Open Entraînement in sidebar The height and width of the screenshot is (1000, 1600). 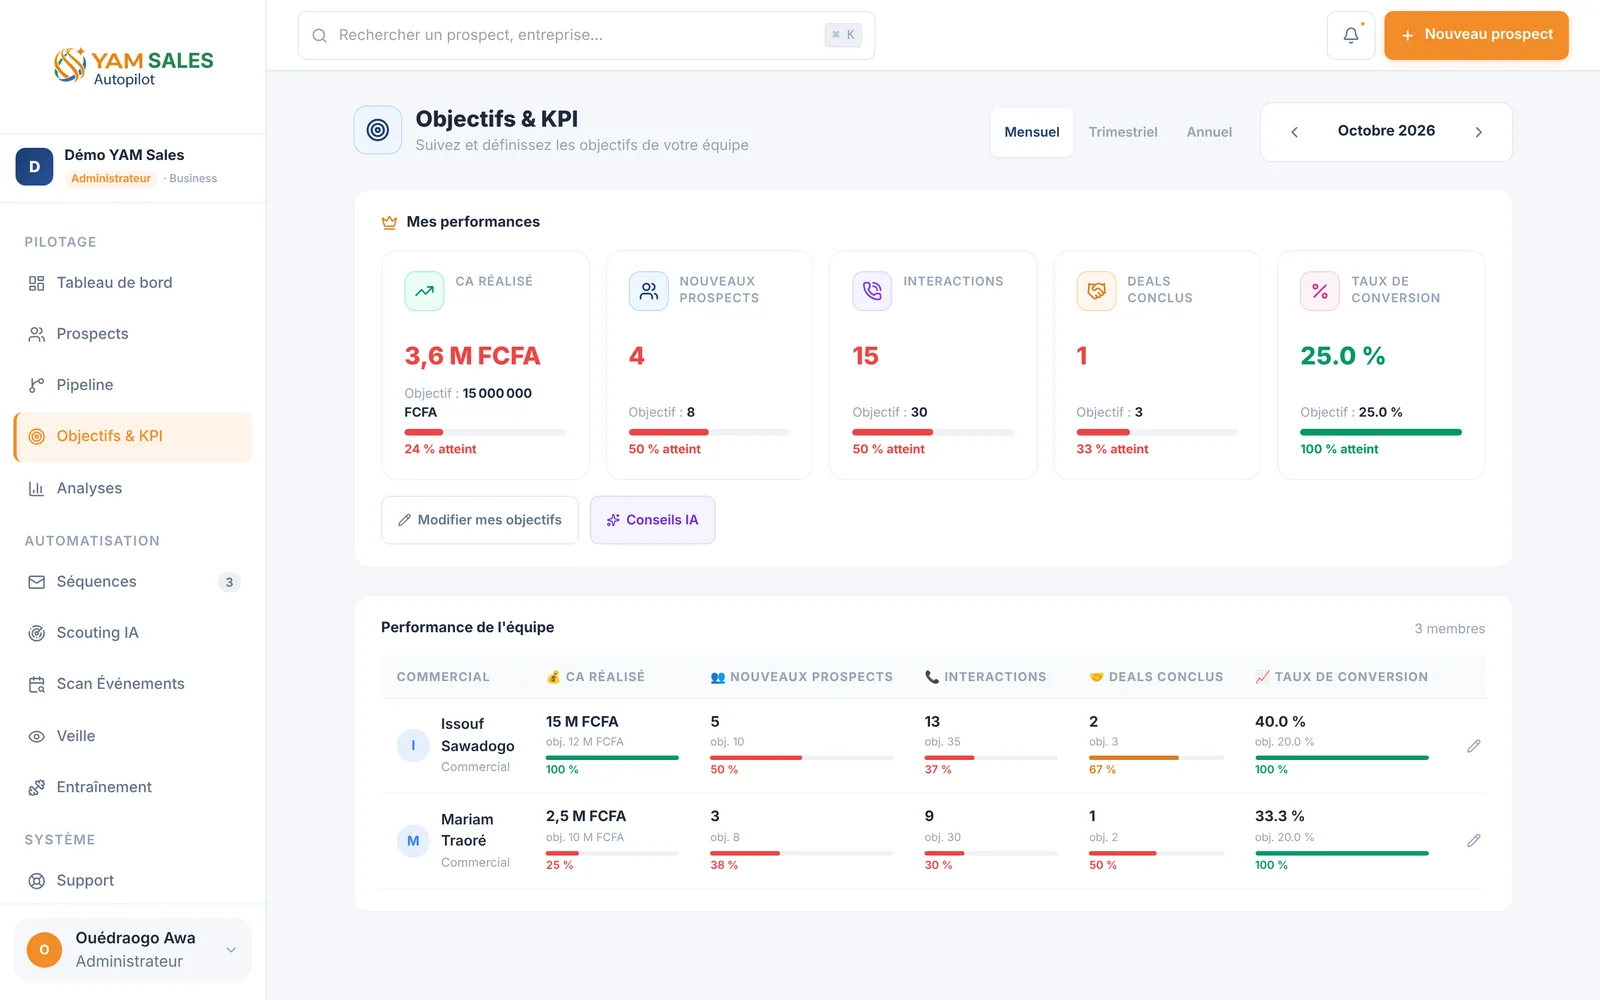click(133, 787)
